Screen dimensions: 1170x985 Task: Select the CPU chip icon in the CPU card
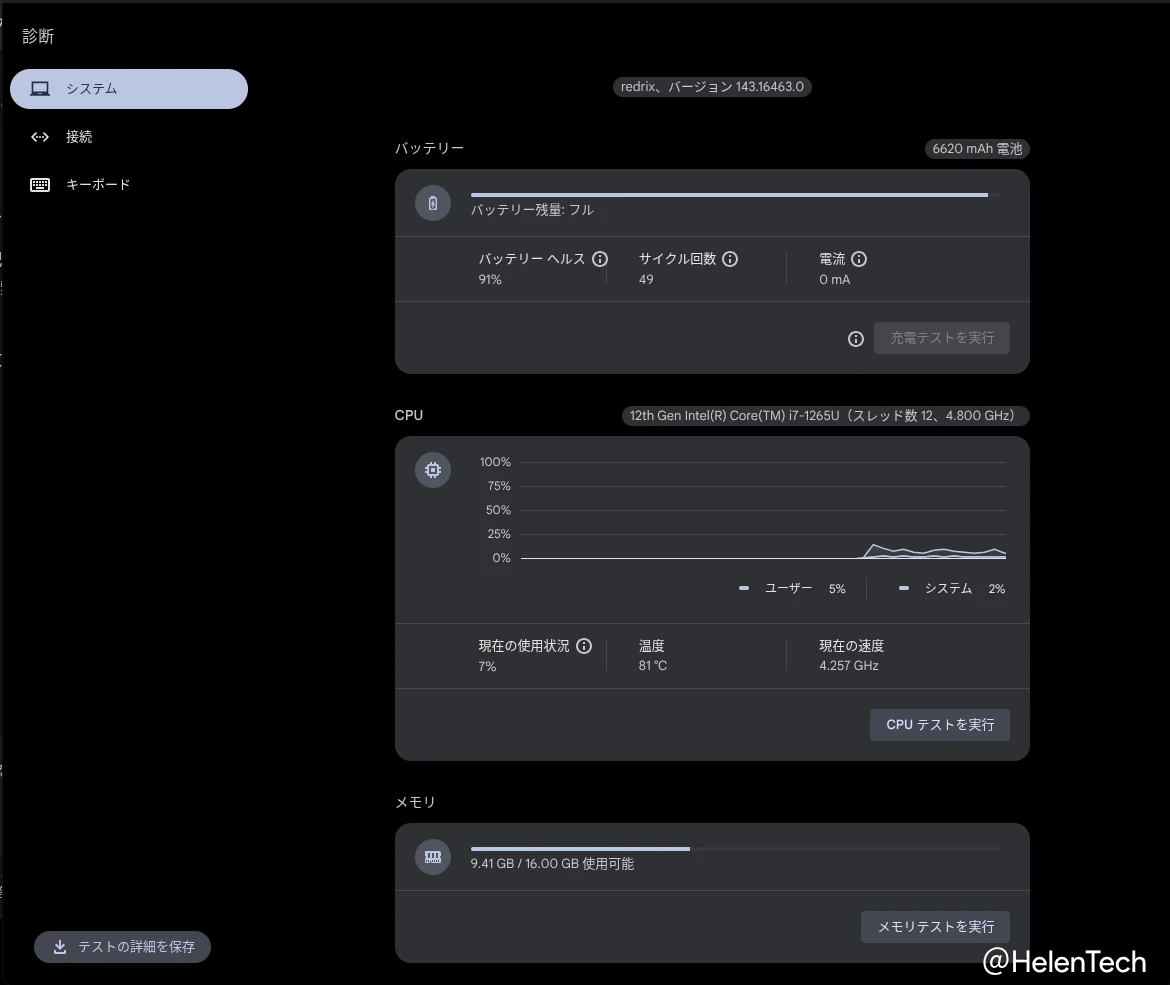tap(432, 469)
